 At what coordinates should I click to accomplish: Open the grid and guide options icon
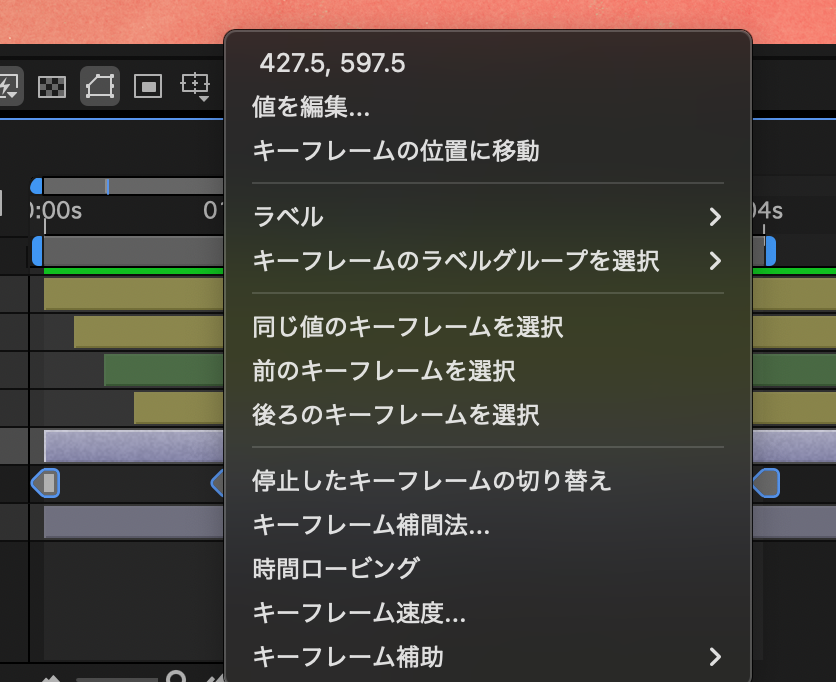tap(195, 86)
